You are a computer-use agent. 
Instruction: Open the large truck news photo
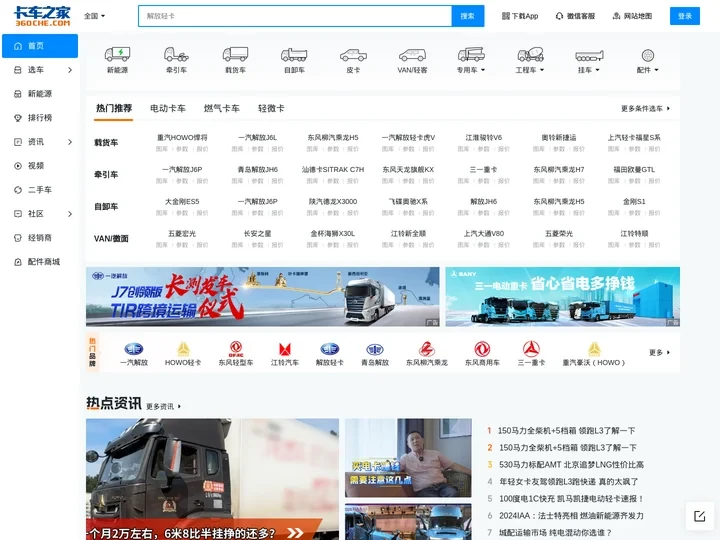pyautogui.click(x=212, y=479)
